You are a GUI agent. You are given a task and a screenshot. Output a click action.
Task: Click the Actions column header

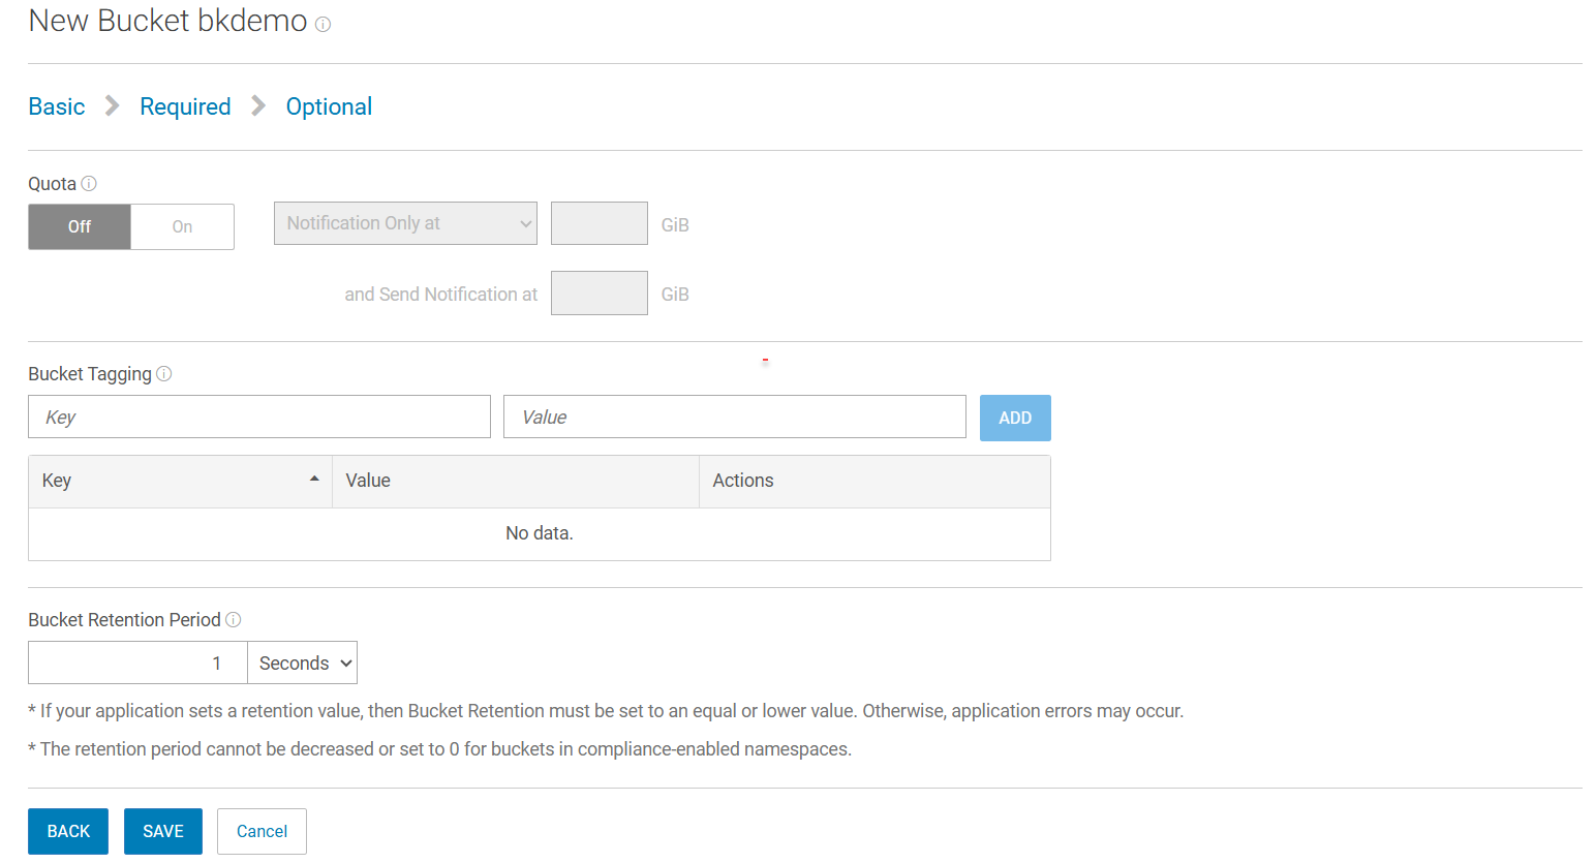(875, 481)
